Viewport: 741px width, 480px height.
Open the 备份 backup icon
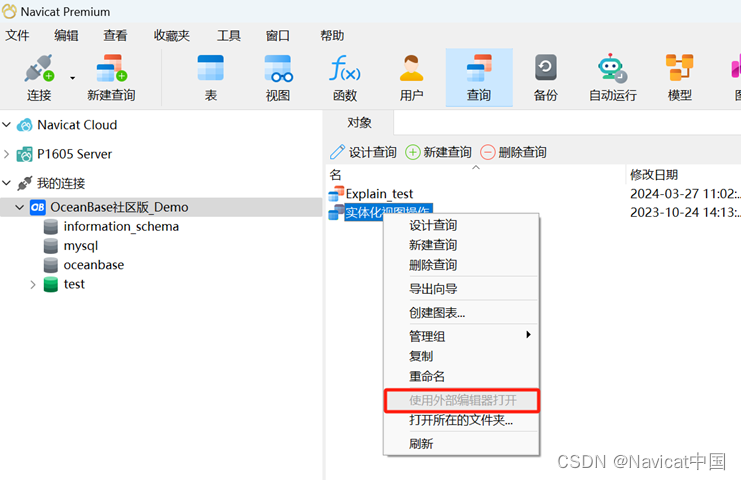point(545,78)
